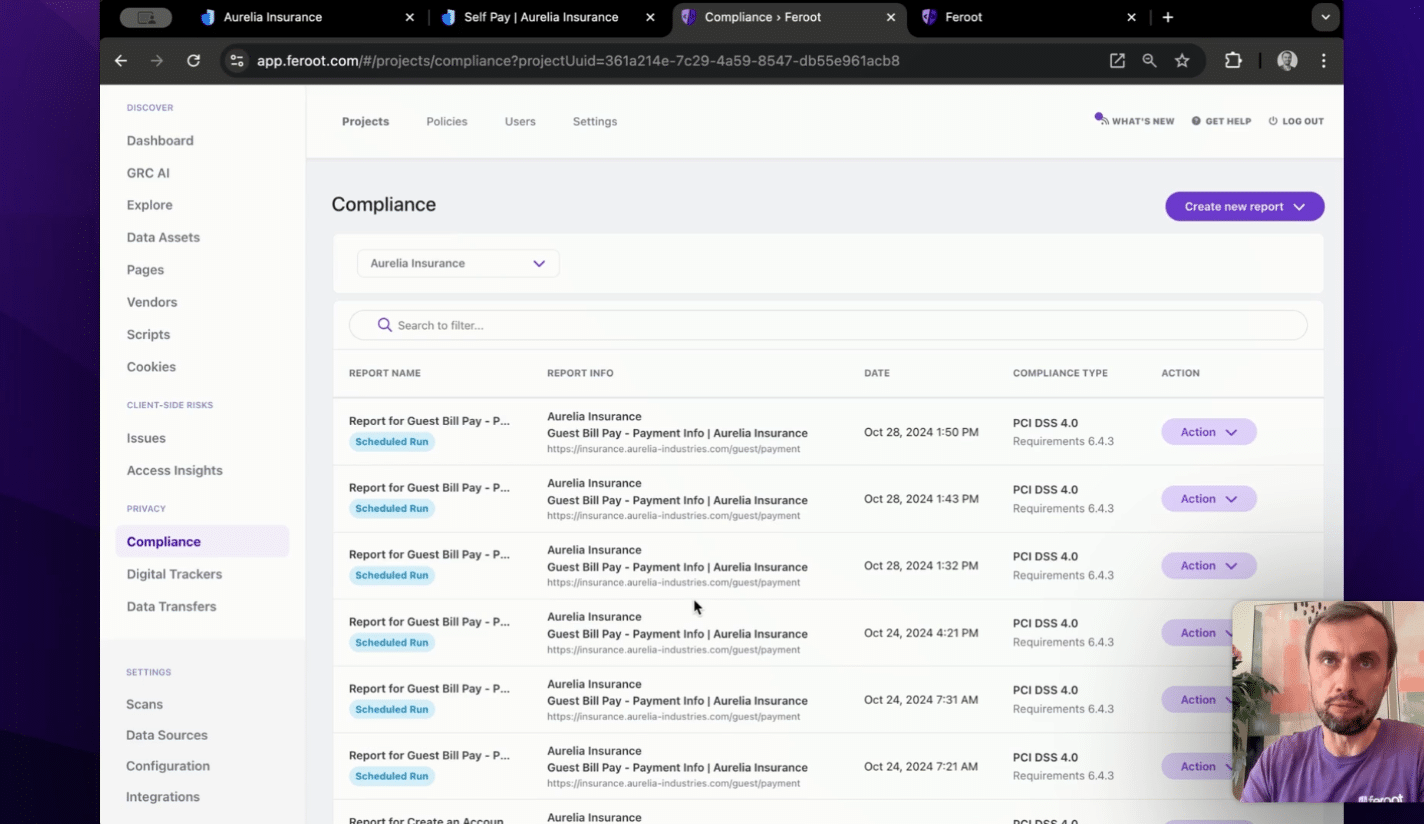Click the Get Help question mark icon

pyautogui.click(x=1196, y=120)
